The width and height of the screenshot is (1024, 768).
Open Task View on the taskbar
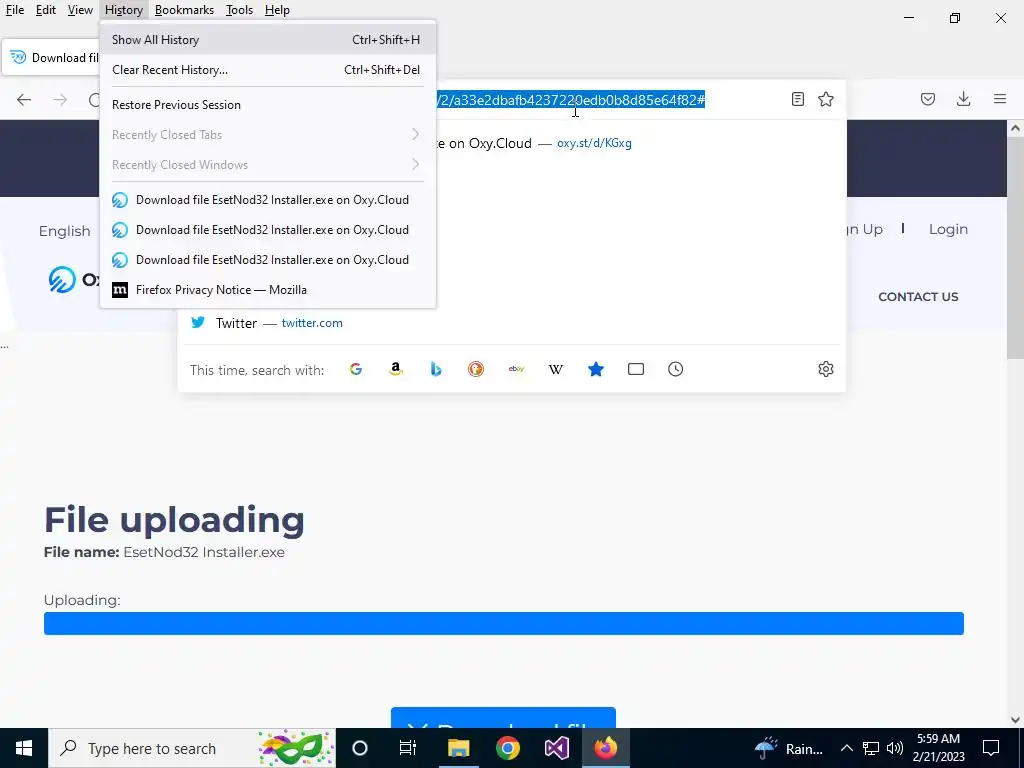click(x=408, y=748)
